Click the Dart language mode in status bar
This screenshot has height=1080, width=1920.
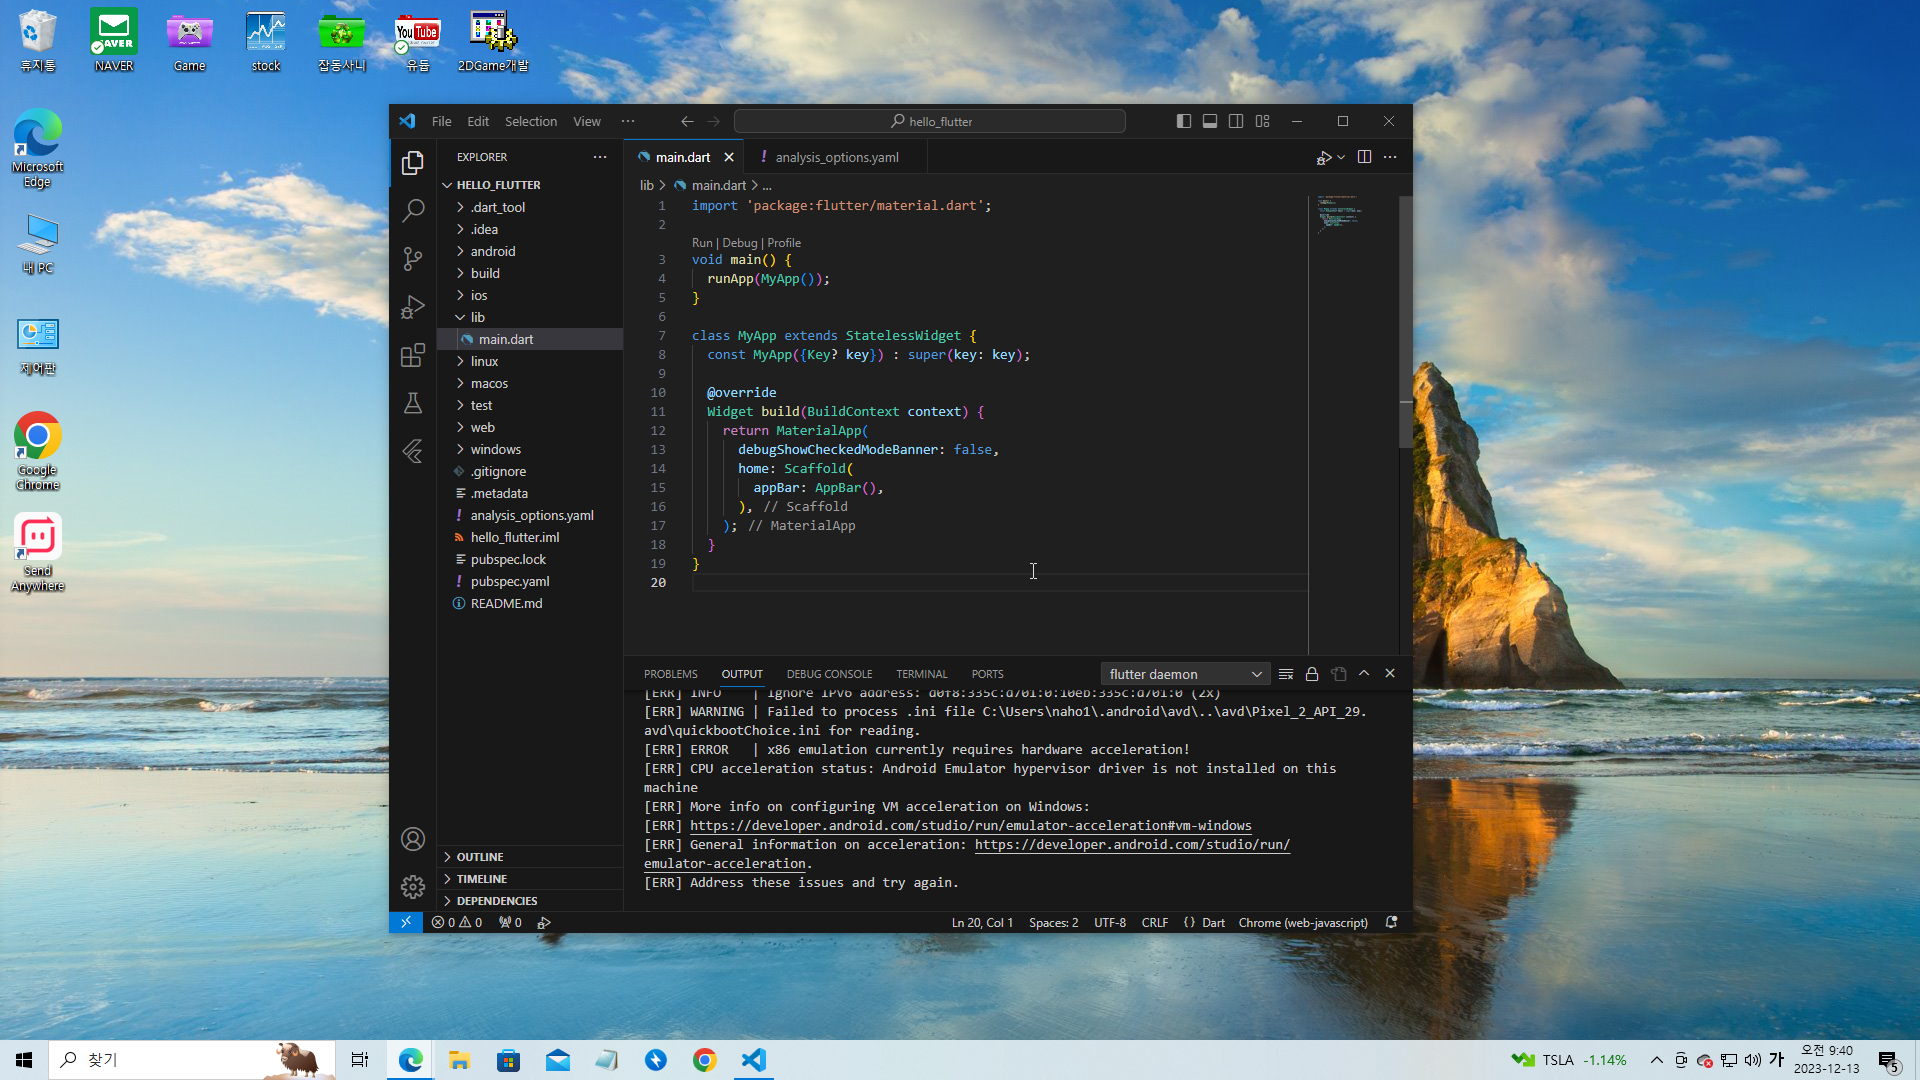click(x=1213, y=922)
